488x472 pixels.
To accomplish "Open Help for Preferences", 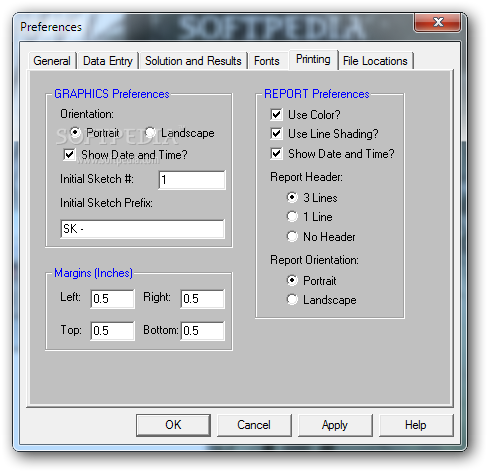I will 416,425.
